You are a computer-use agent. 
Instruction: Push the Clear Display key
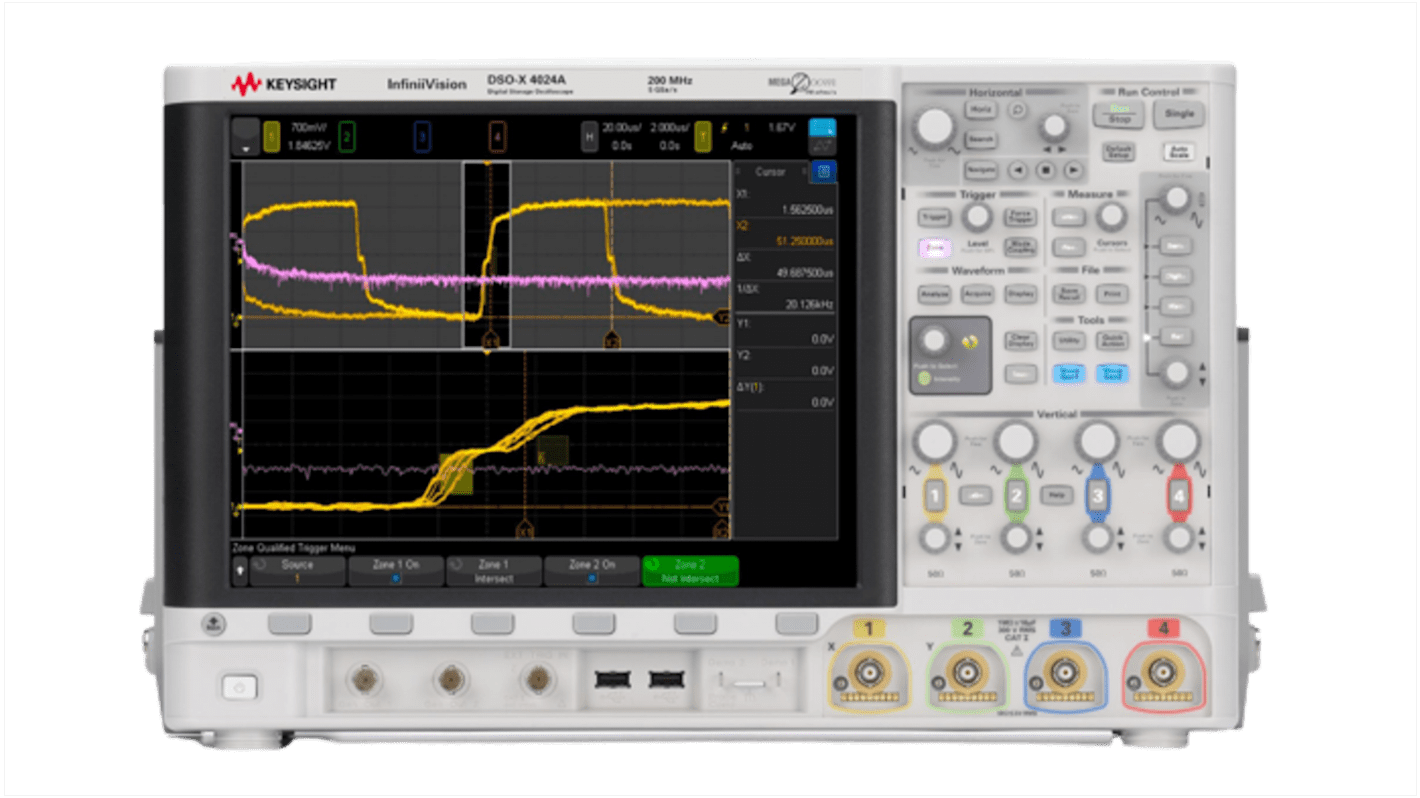[x=1020, y=341]
